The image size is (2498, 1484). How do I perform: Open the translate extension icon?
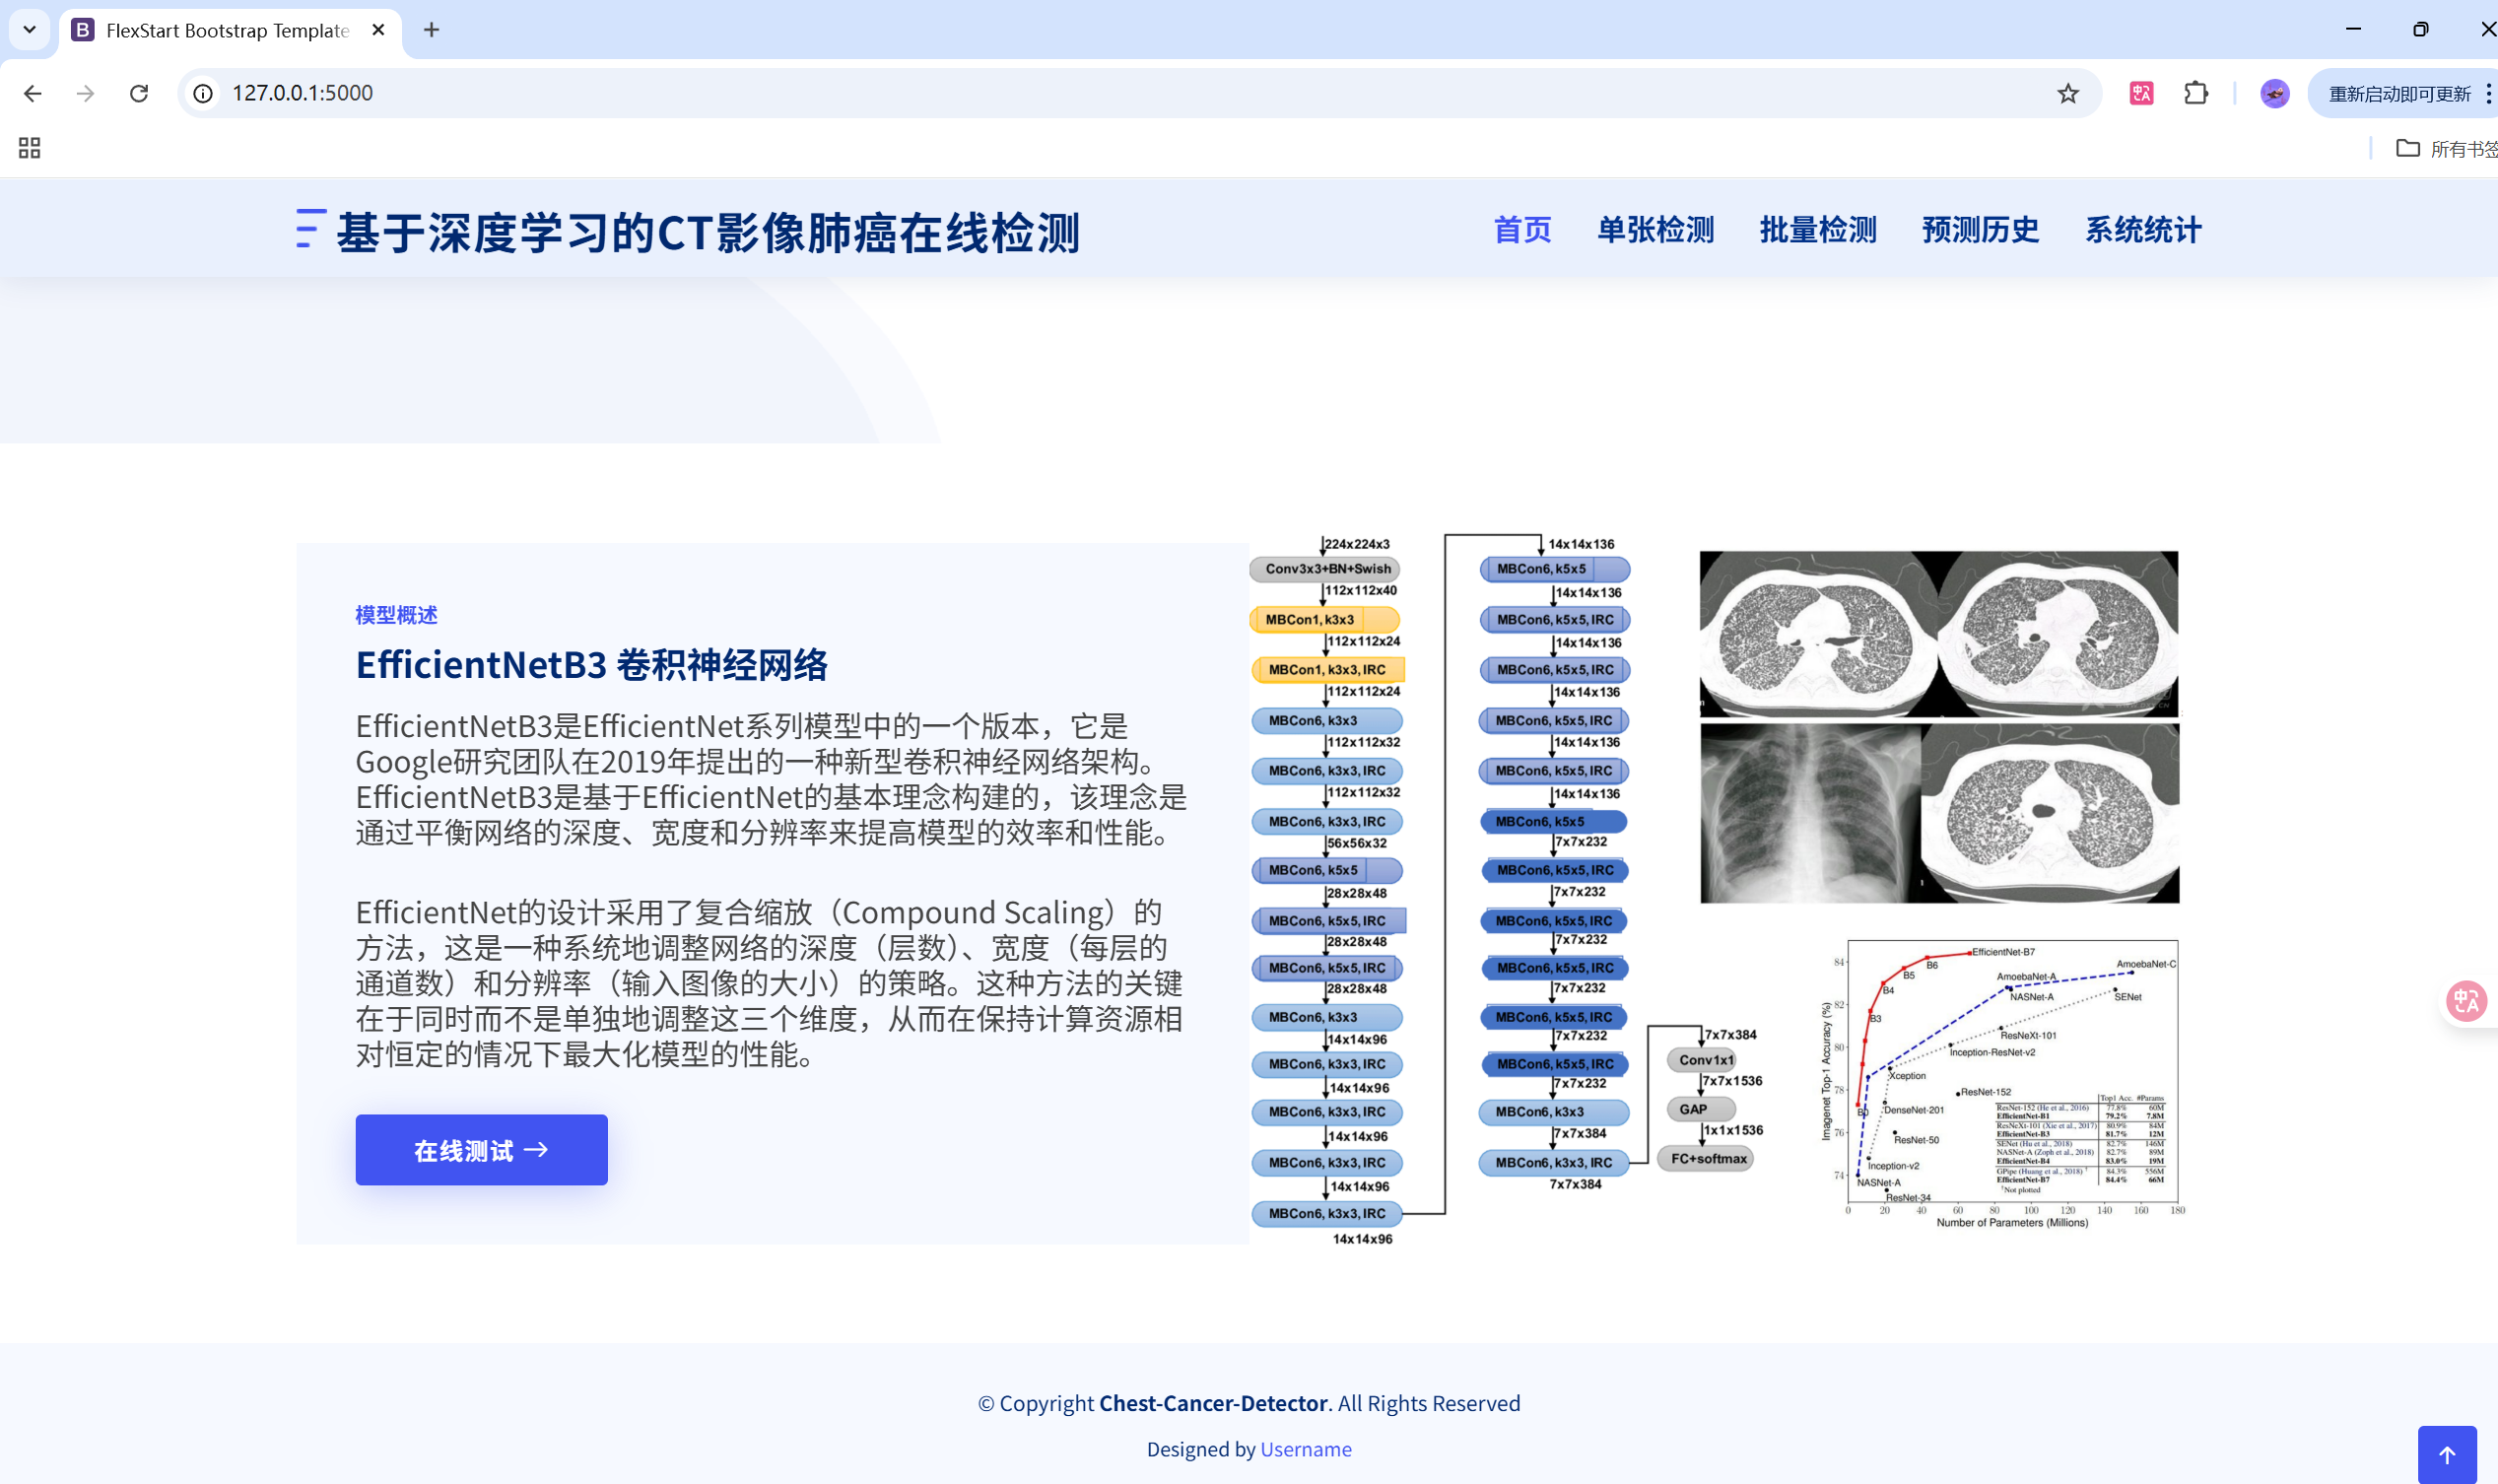tap(2141, 93)
